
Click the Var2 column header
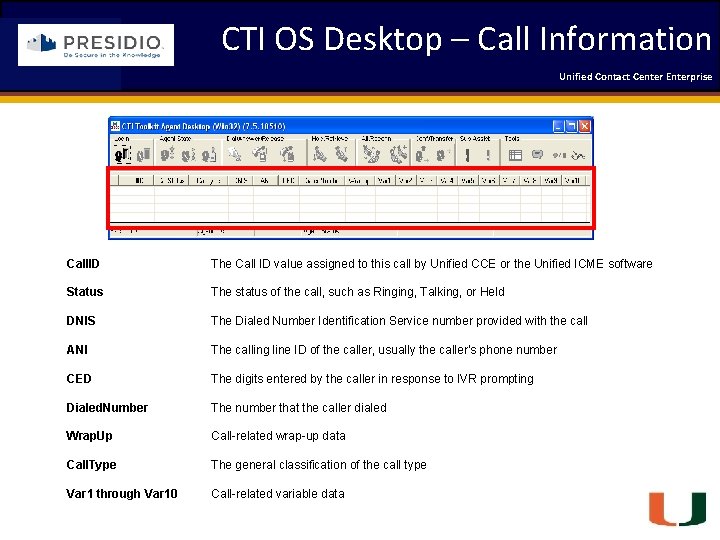coord(406,180)
